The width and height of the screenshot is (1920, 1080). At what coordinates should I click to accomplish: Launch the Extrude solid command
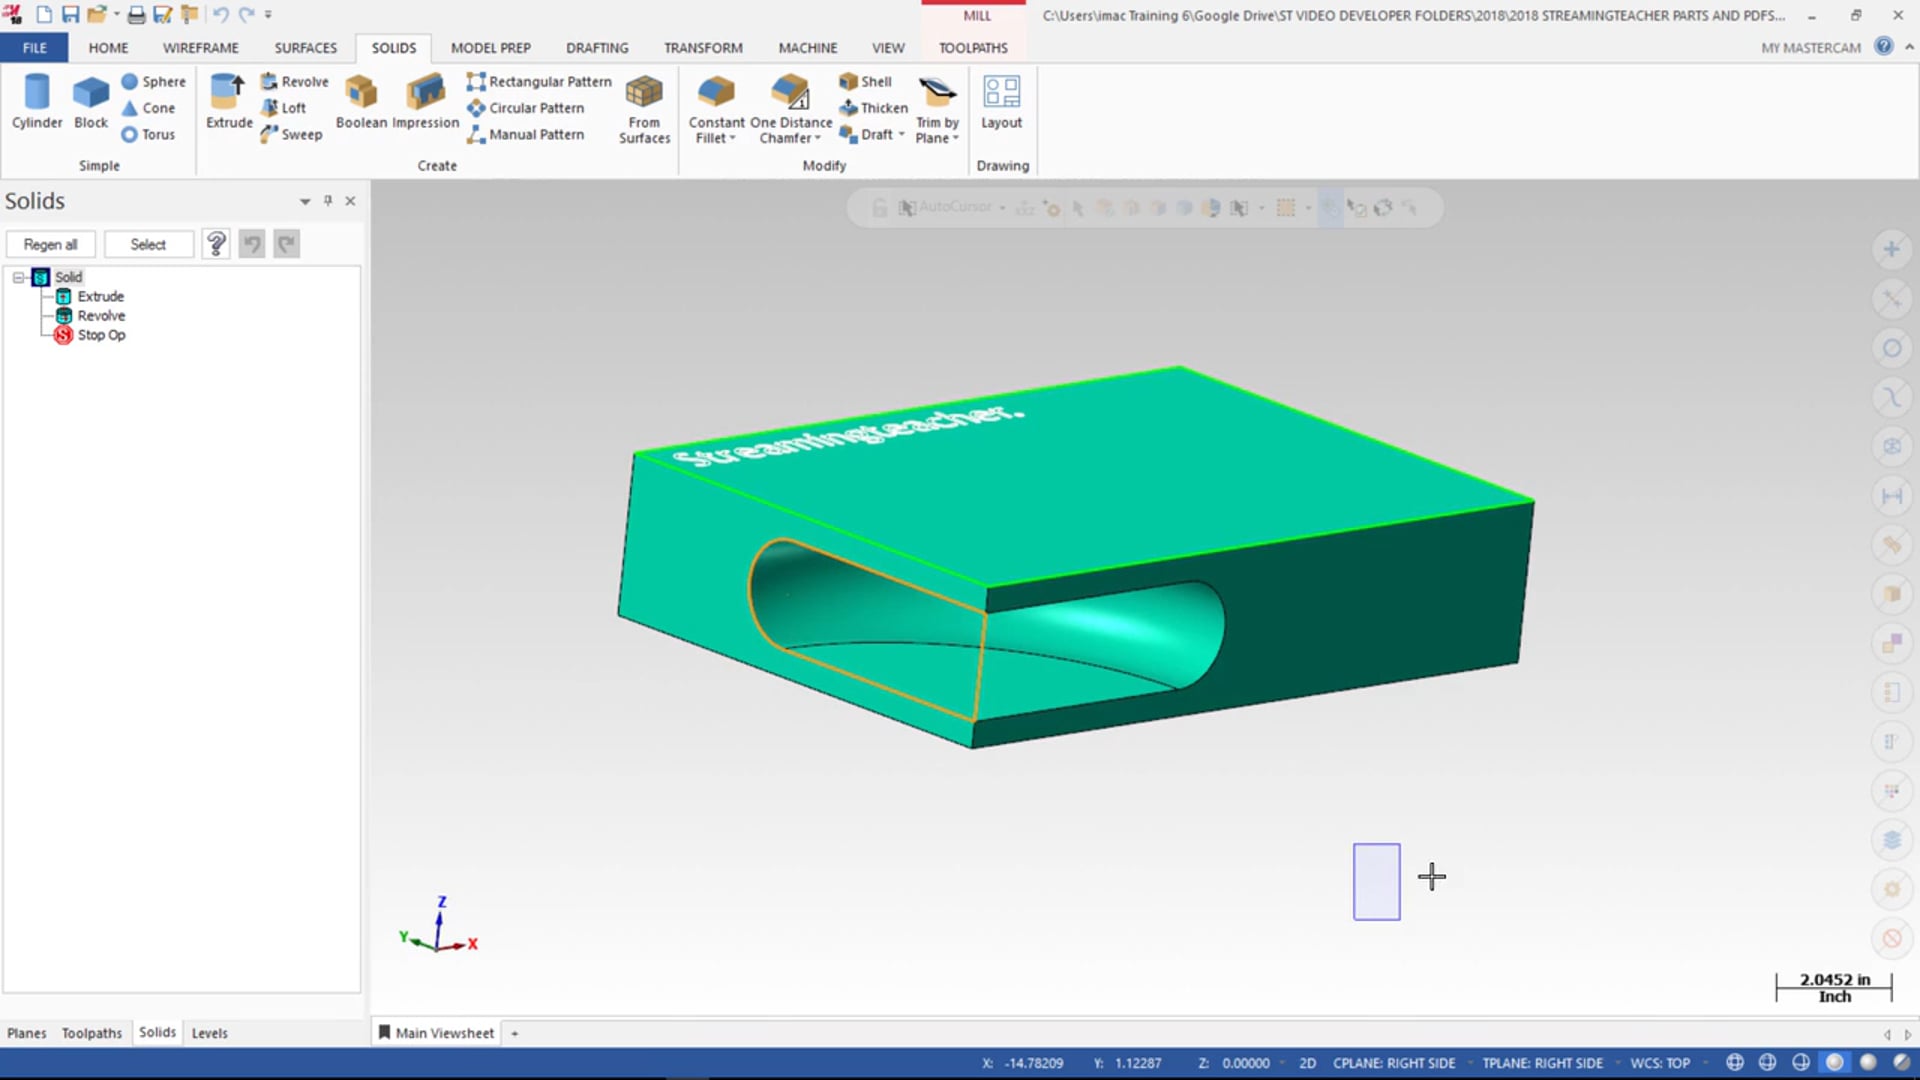[x=229, y=101]
